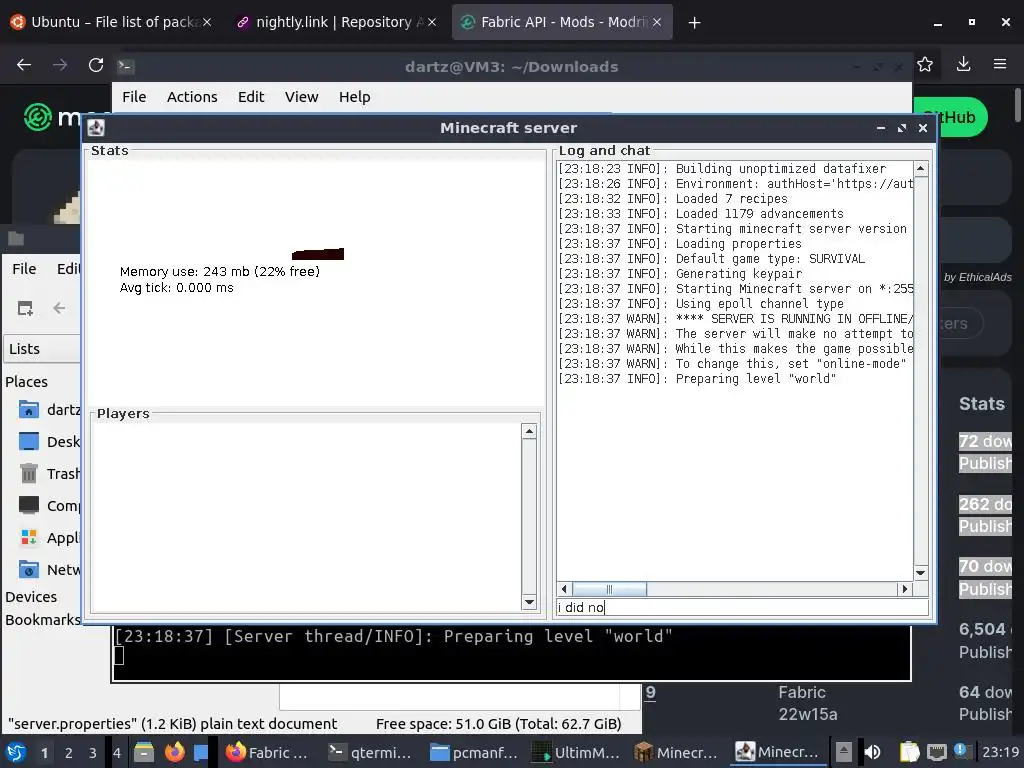Switch to the Ubuntu File list tab

click(111, 22)
